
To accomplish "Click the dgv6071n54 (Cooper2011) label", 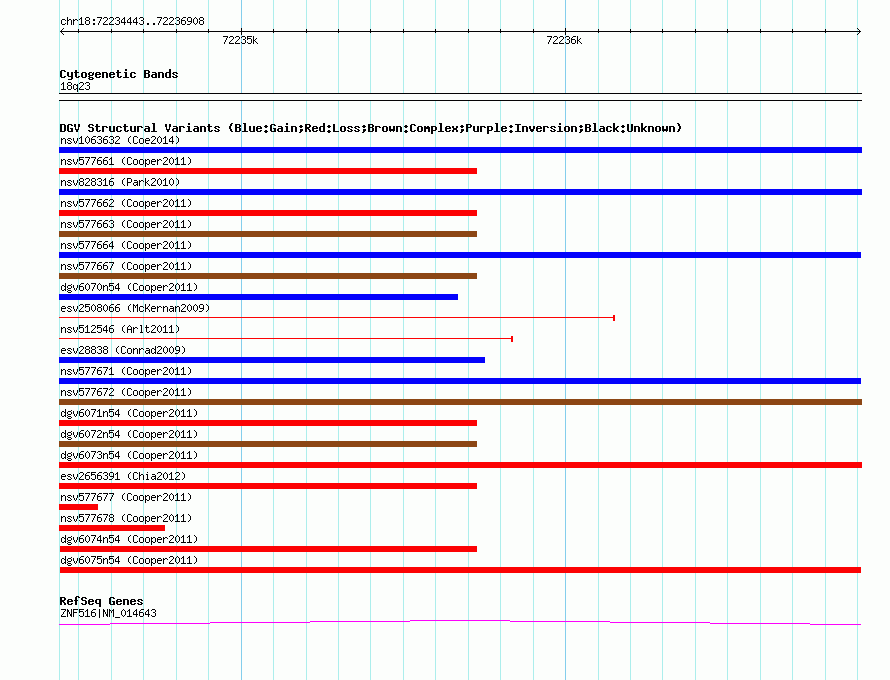I will coord(129,413).
